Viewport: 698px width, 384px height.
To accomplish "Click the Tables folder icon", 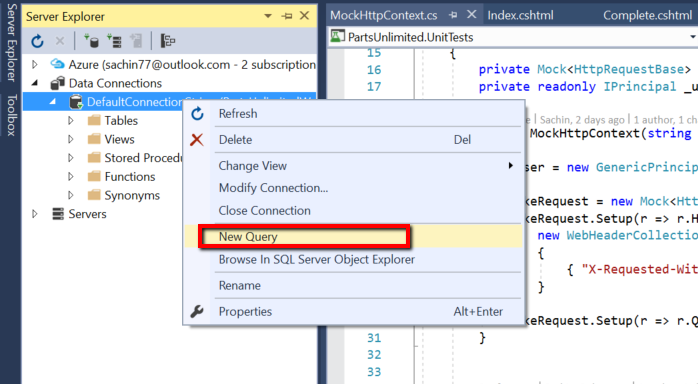I will point(94,120).
